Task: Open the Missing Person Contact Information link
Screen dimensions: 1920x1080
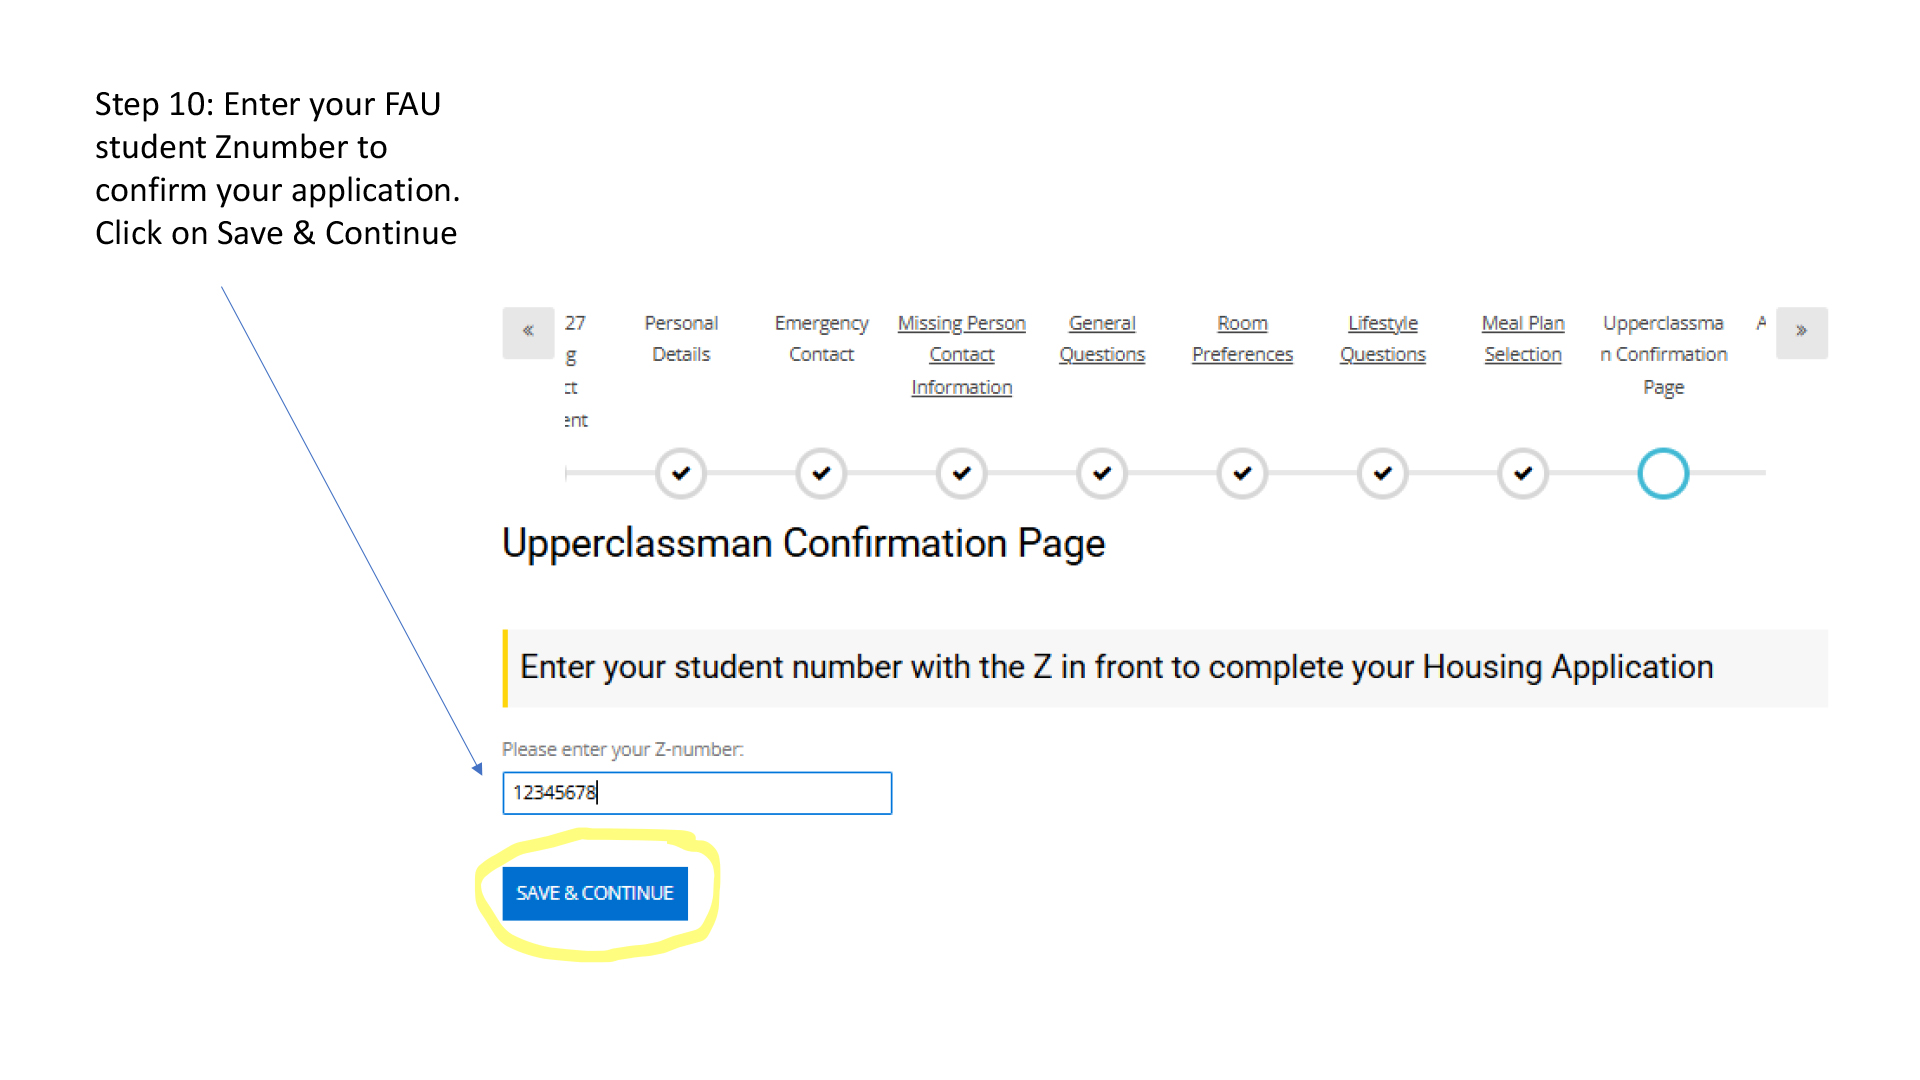Action: (961, 355)
